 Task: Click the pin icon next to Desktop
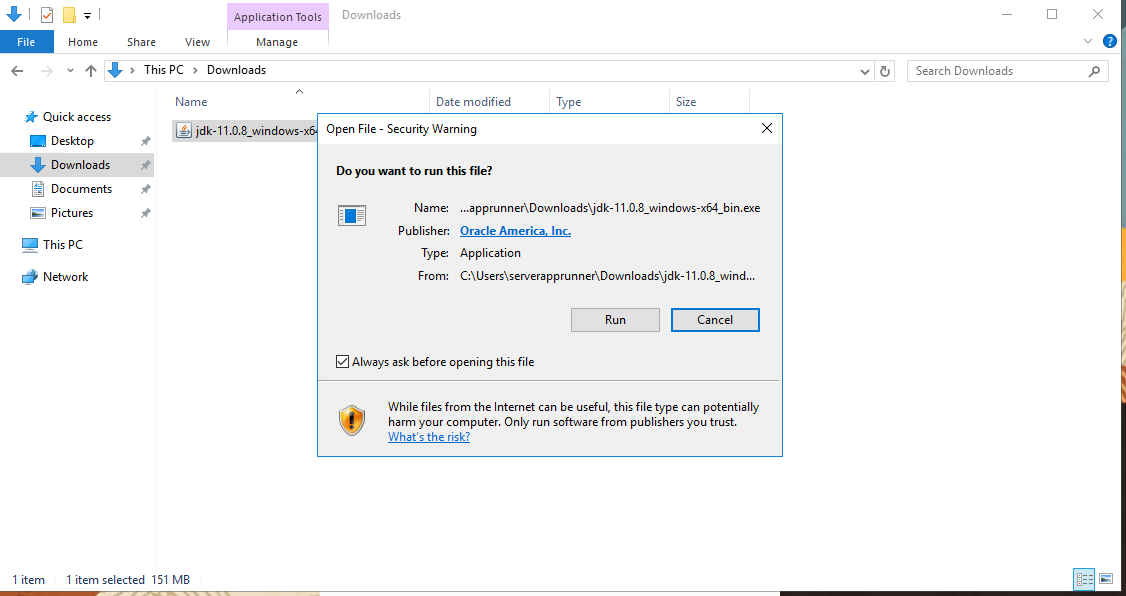coord(145,141)
